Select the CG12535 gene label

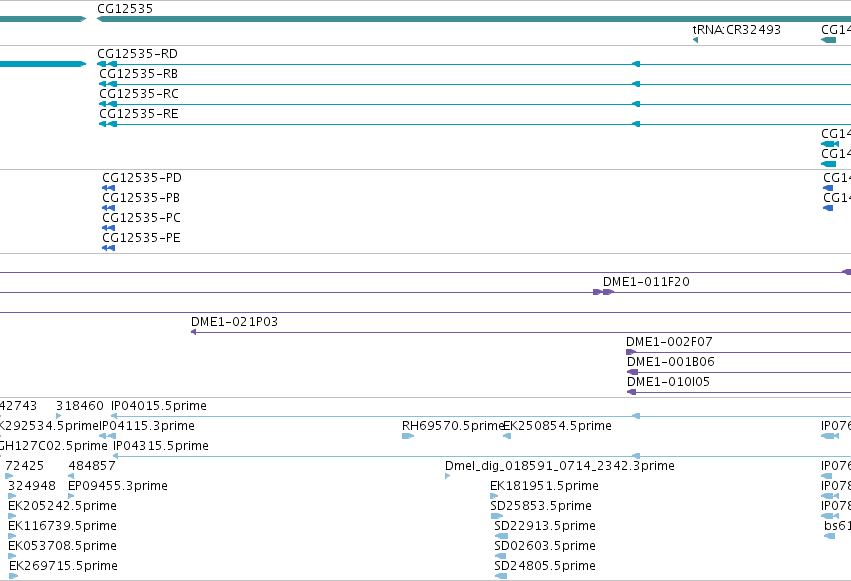coord(125,9)
